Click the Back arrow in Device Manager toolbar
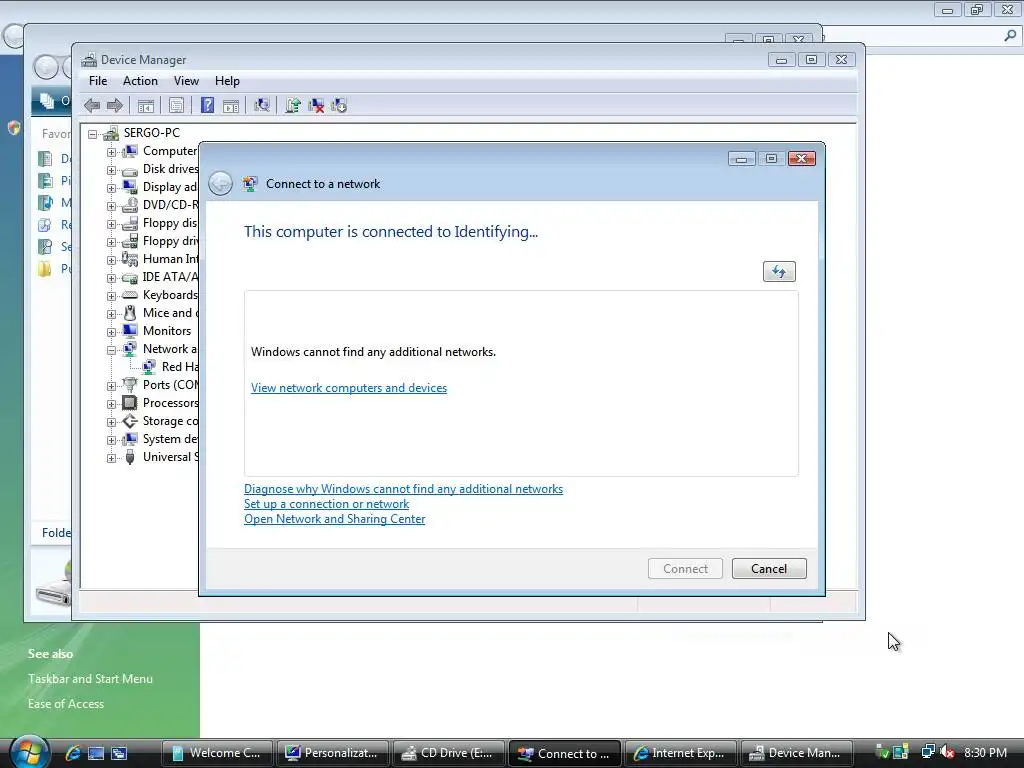The width and height of the screenshot is (1024, 768). 92,105
